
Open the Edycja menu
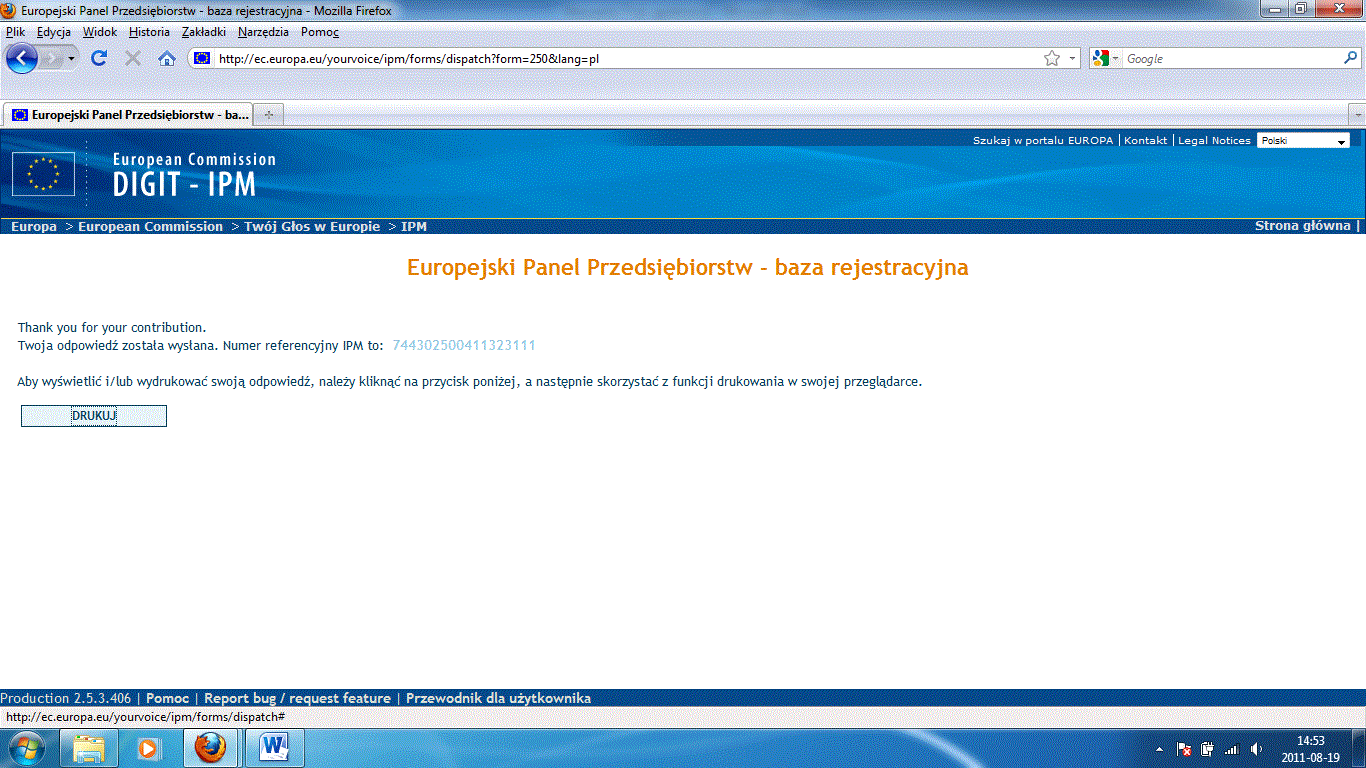(x=54, y=32)
